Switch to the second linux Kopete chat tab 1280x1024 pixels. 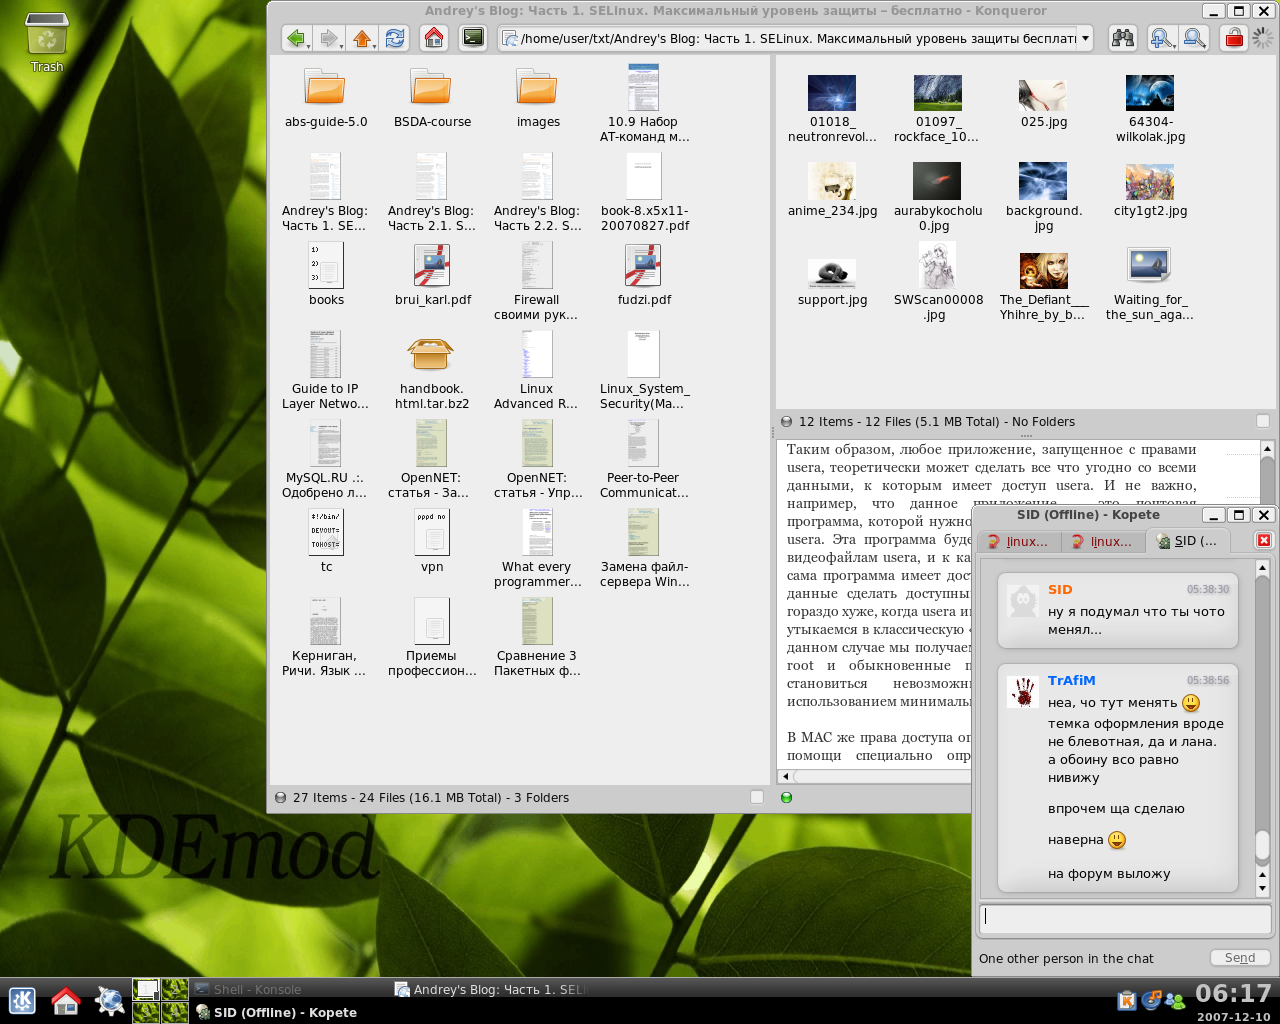(x=1102, y=541)
